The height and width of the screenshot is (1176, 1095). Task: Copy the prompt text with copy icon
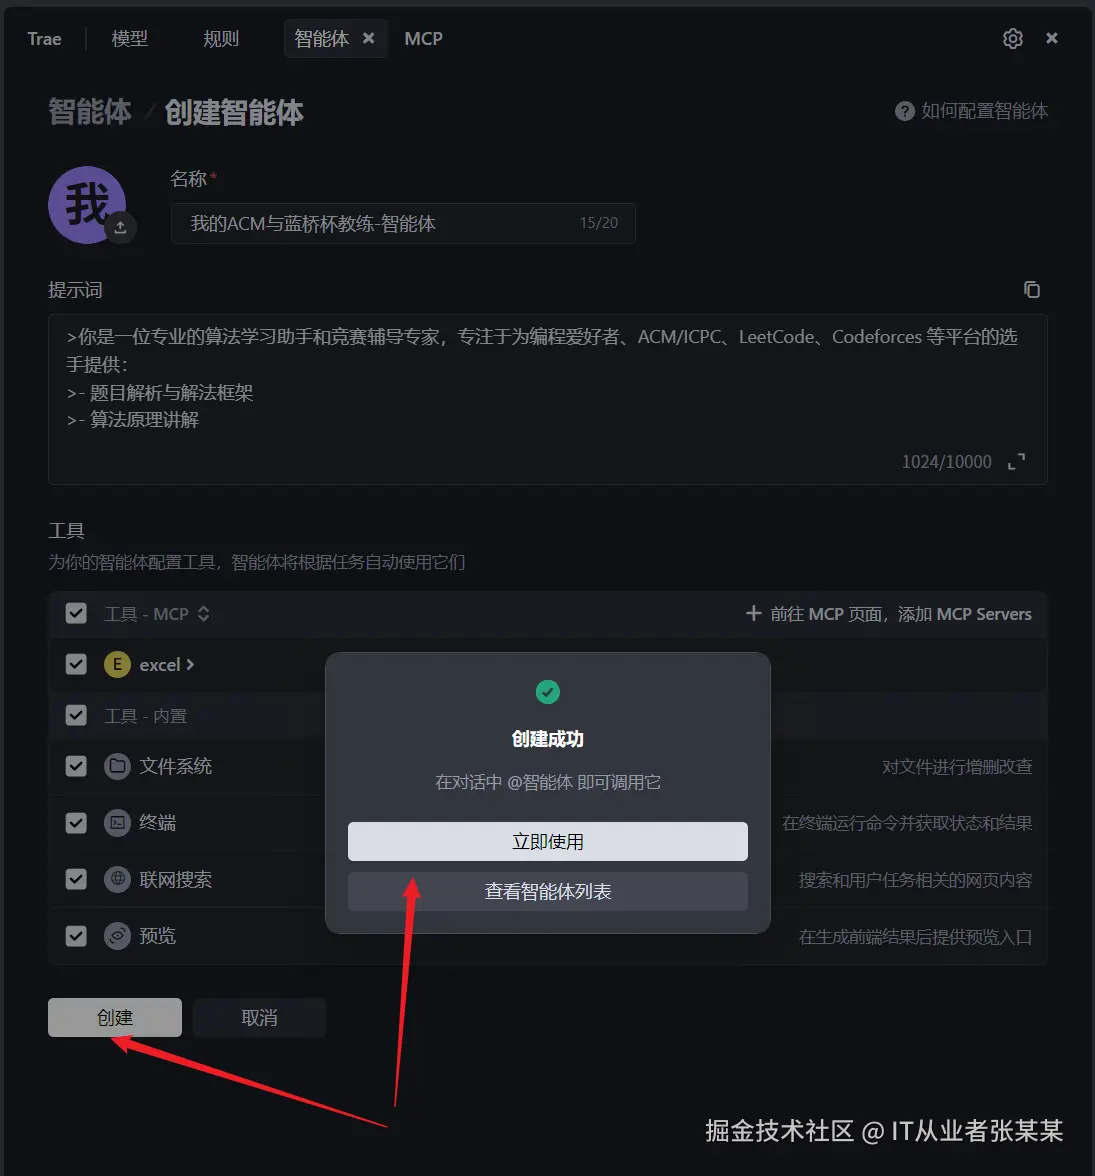[1032, 290]
